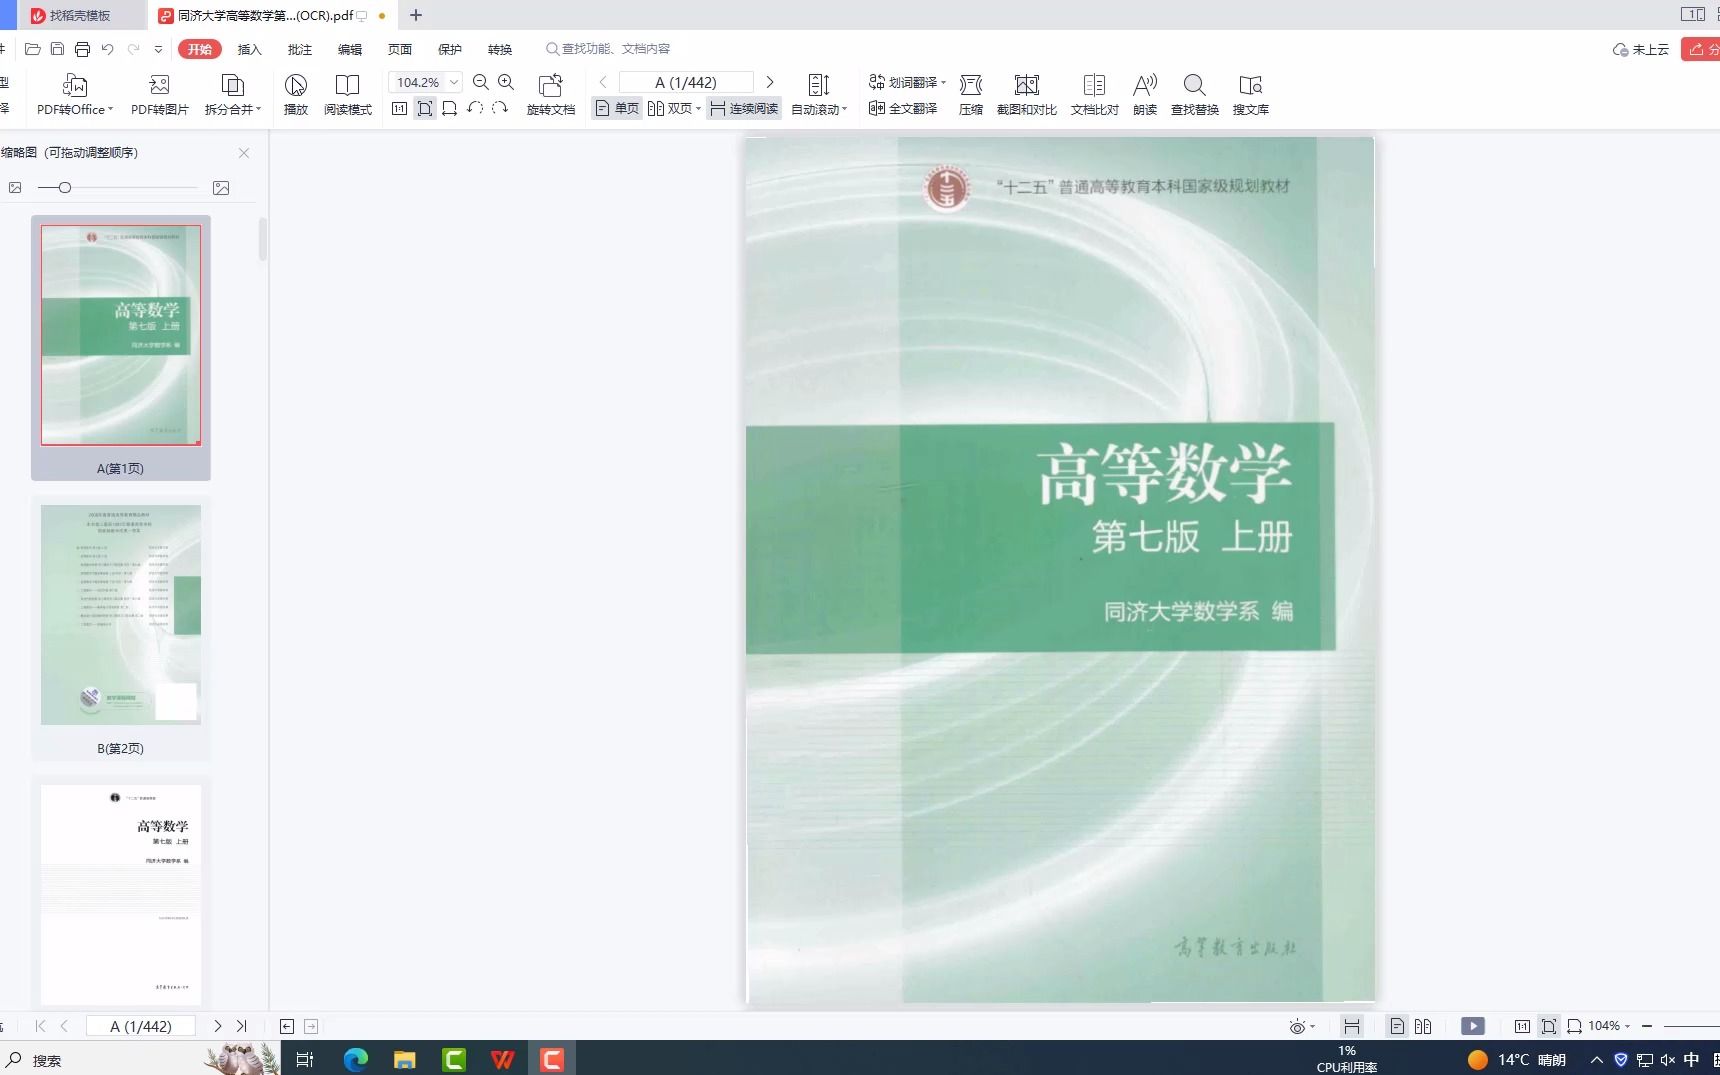
Task: Open the 插入 ribbon tab
Action: click(249, 49)
